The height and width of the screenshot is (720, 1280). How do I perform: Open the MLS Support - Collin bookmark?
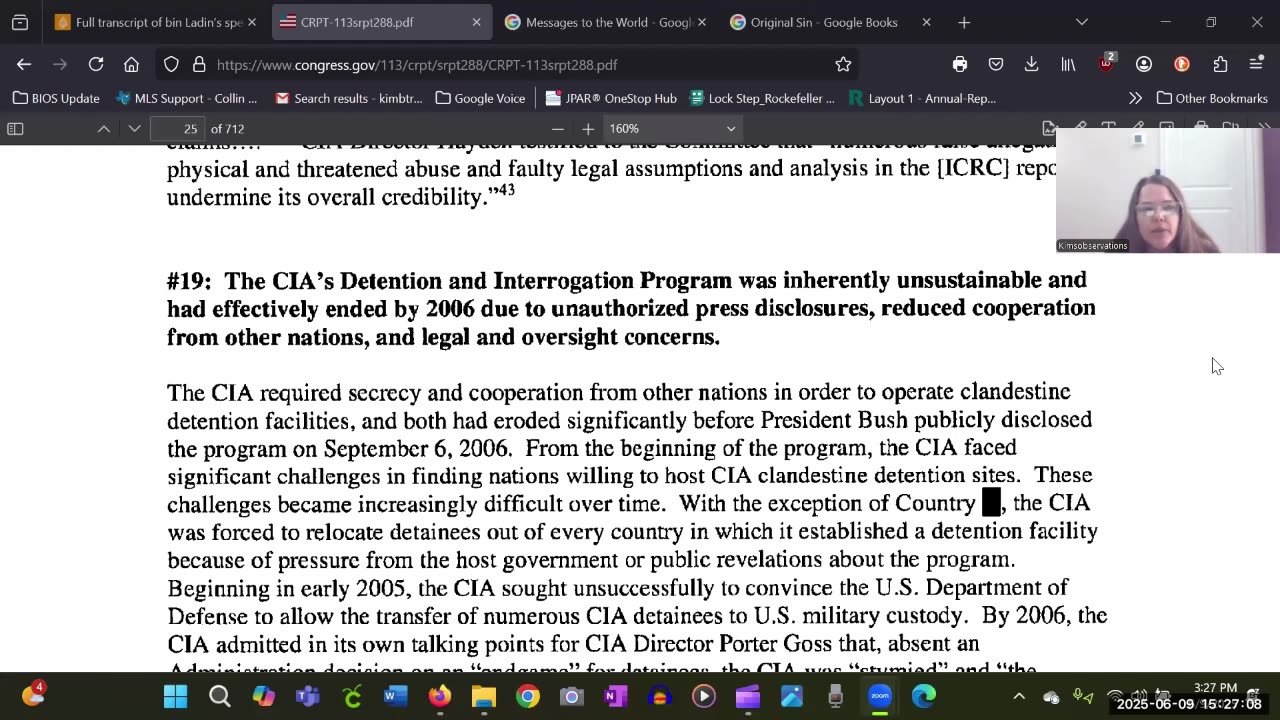click(x=187, y=98)
